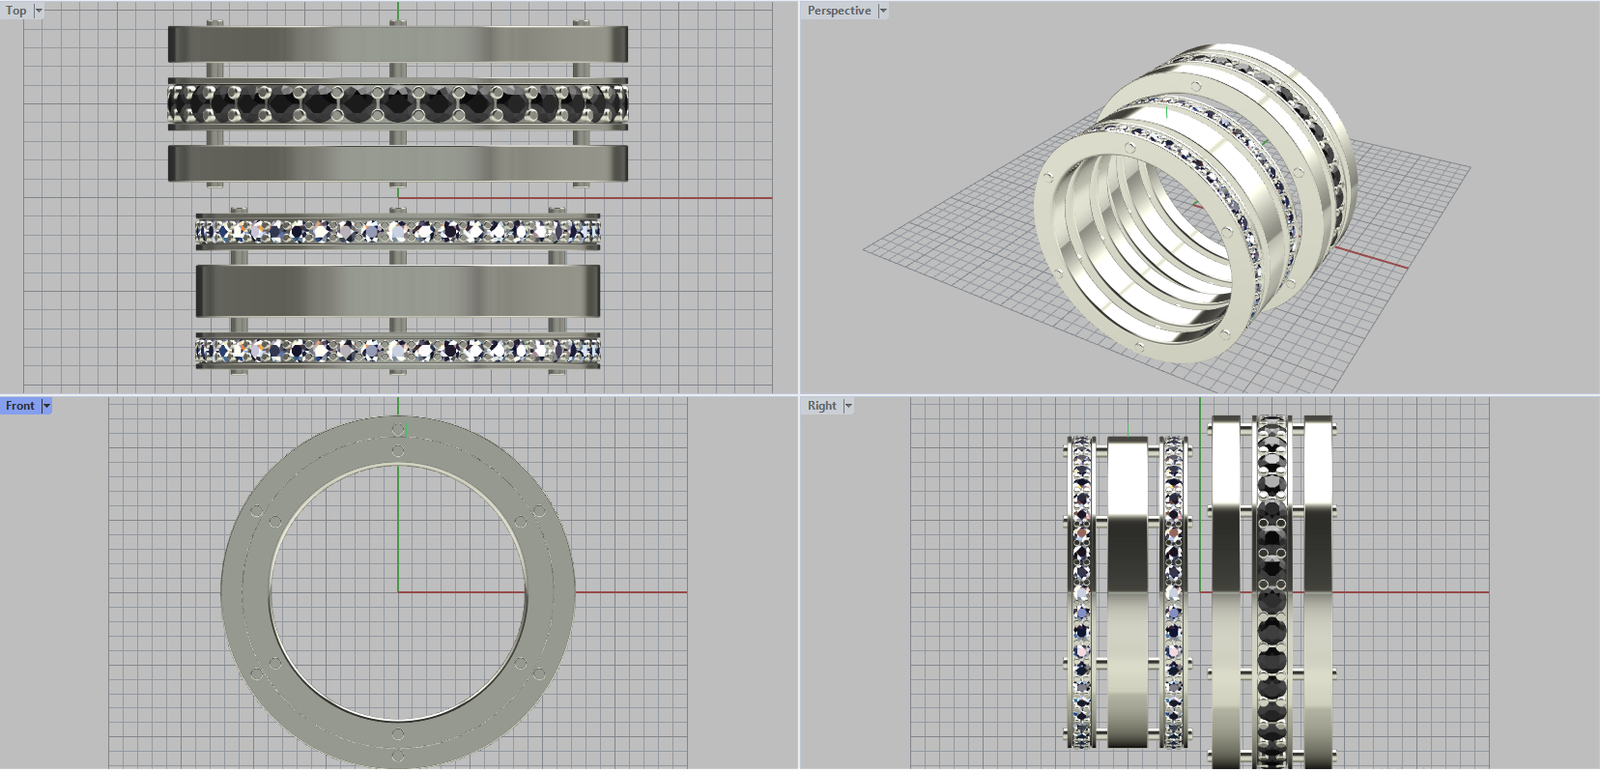Activate the Perspective viewport title label
The image size is (1600, 772).
[x=838, y=11]
